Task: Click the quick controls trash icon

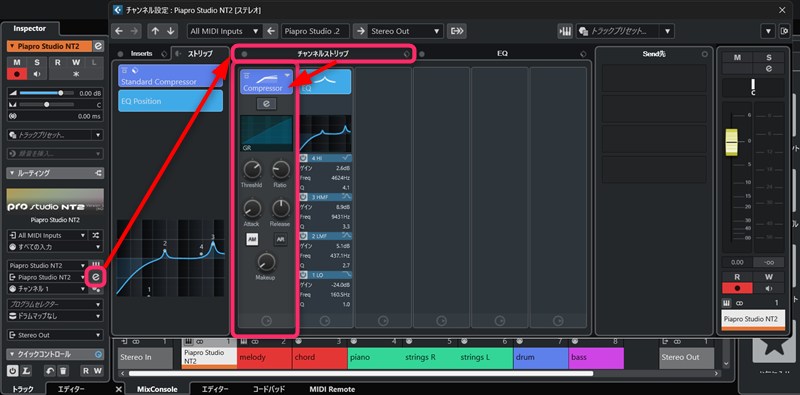Action: click(x=63, y=371)
